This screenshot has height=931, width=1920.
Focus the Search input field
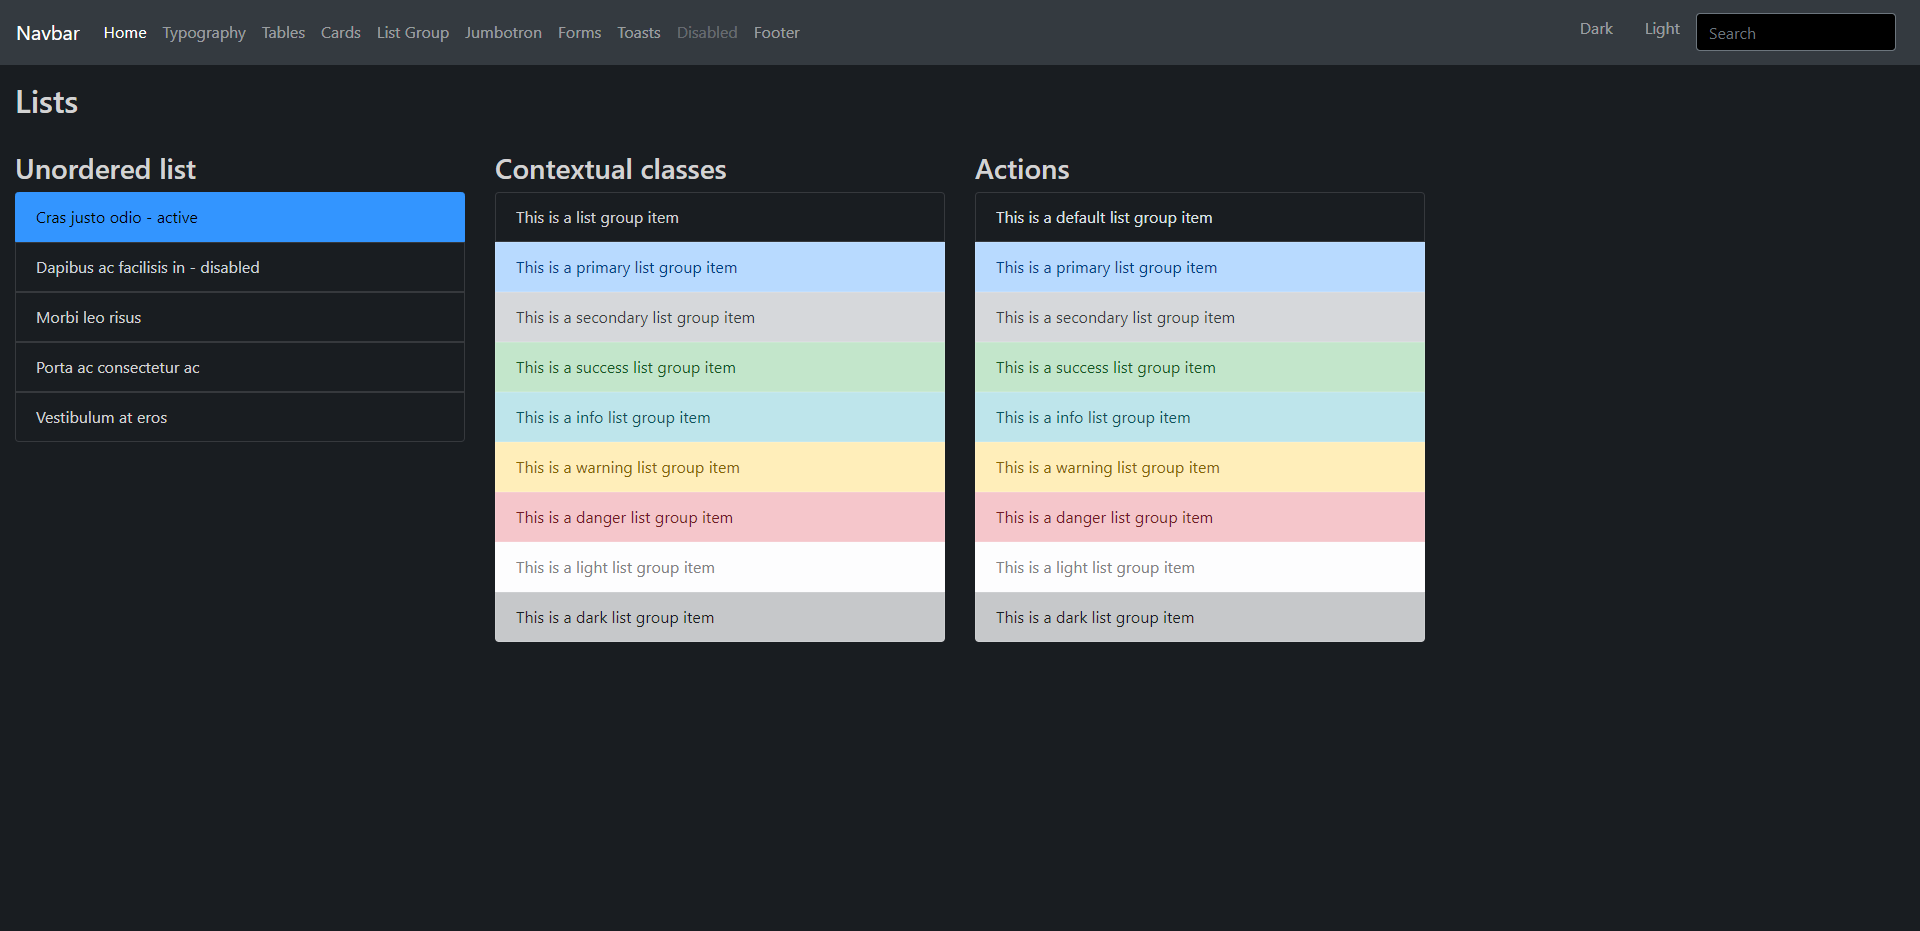click(1796, 32)
